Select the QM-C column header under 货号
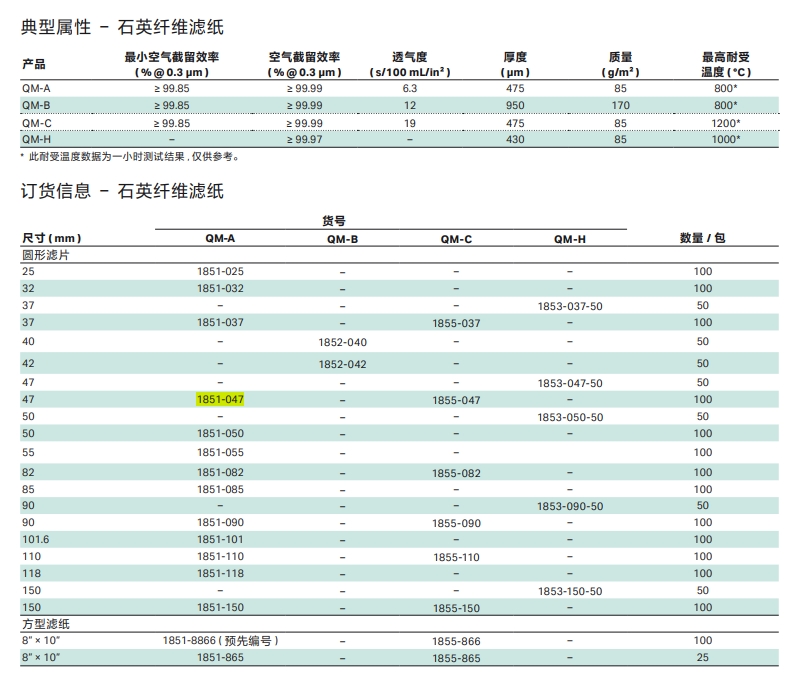The height and width of the screenshot is (683, 787). [x=456, y=239]
